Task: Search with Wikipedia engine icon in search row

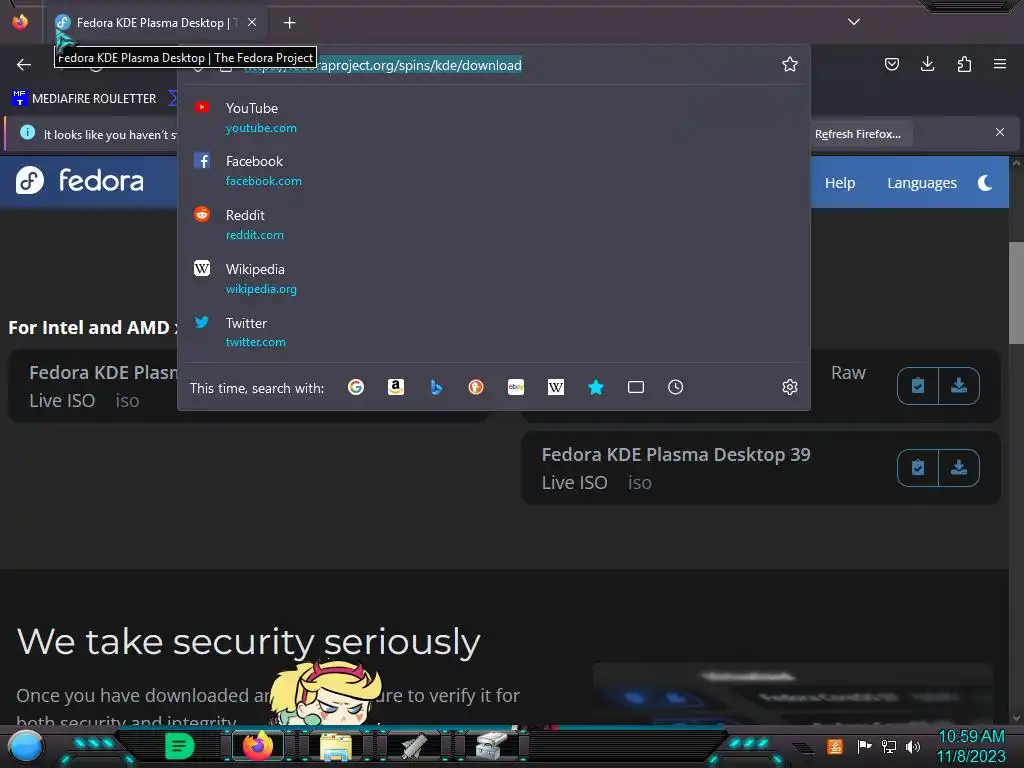Action: (556, 387)
